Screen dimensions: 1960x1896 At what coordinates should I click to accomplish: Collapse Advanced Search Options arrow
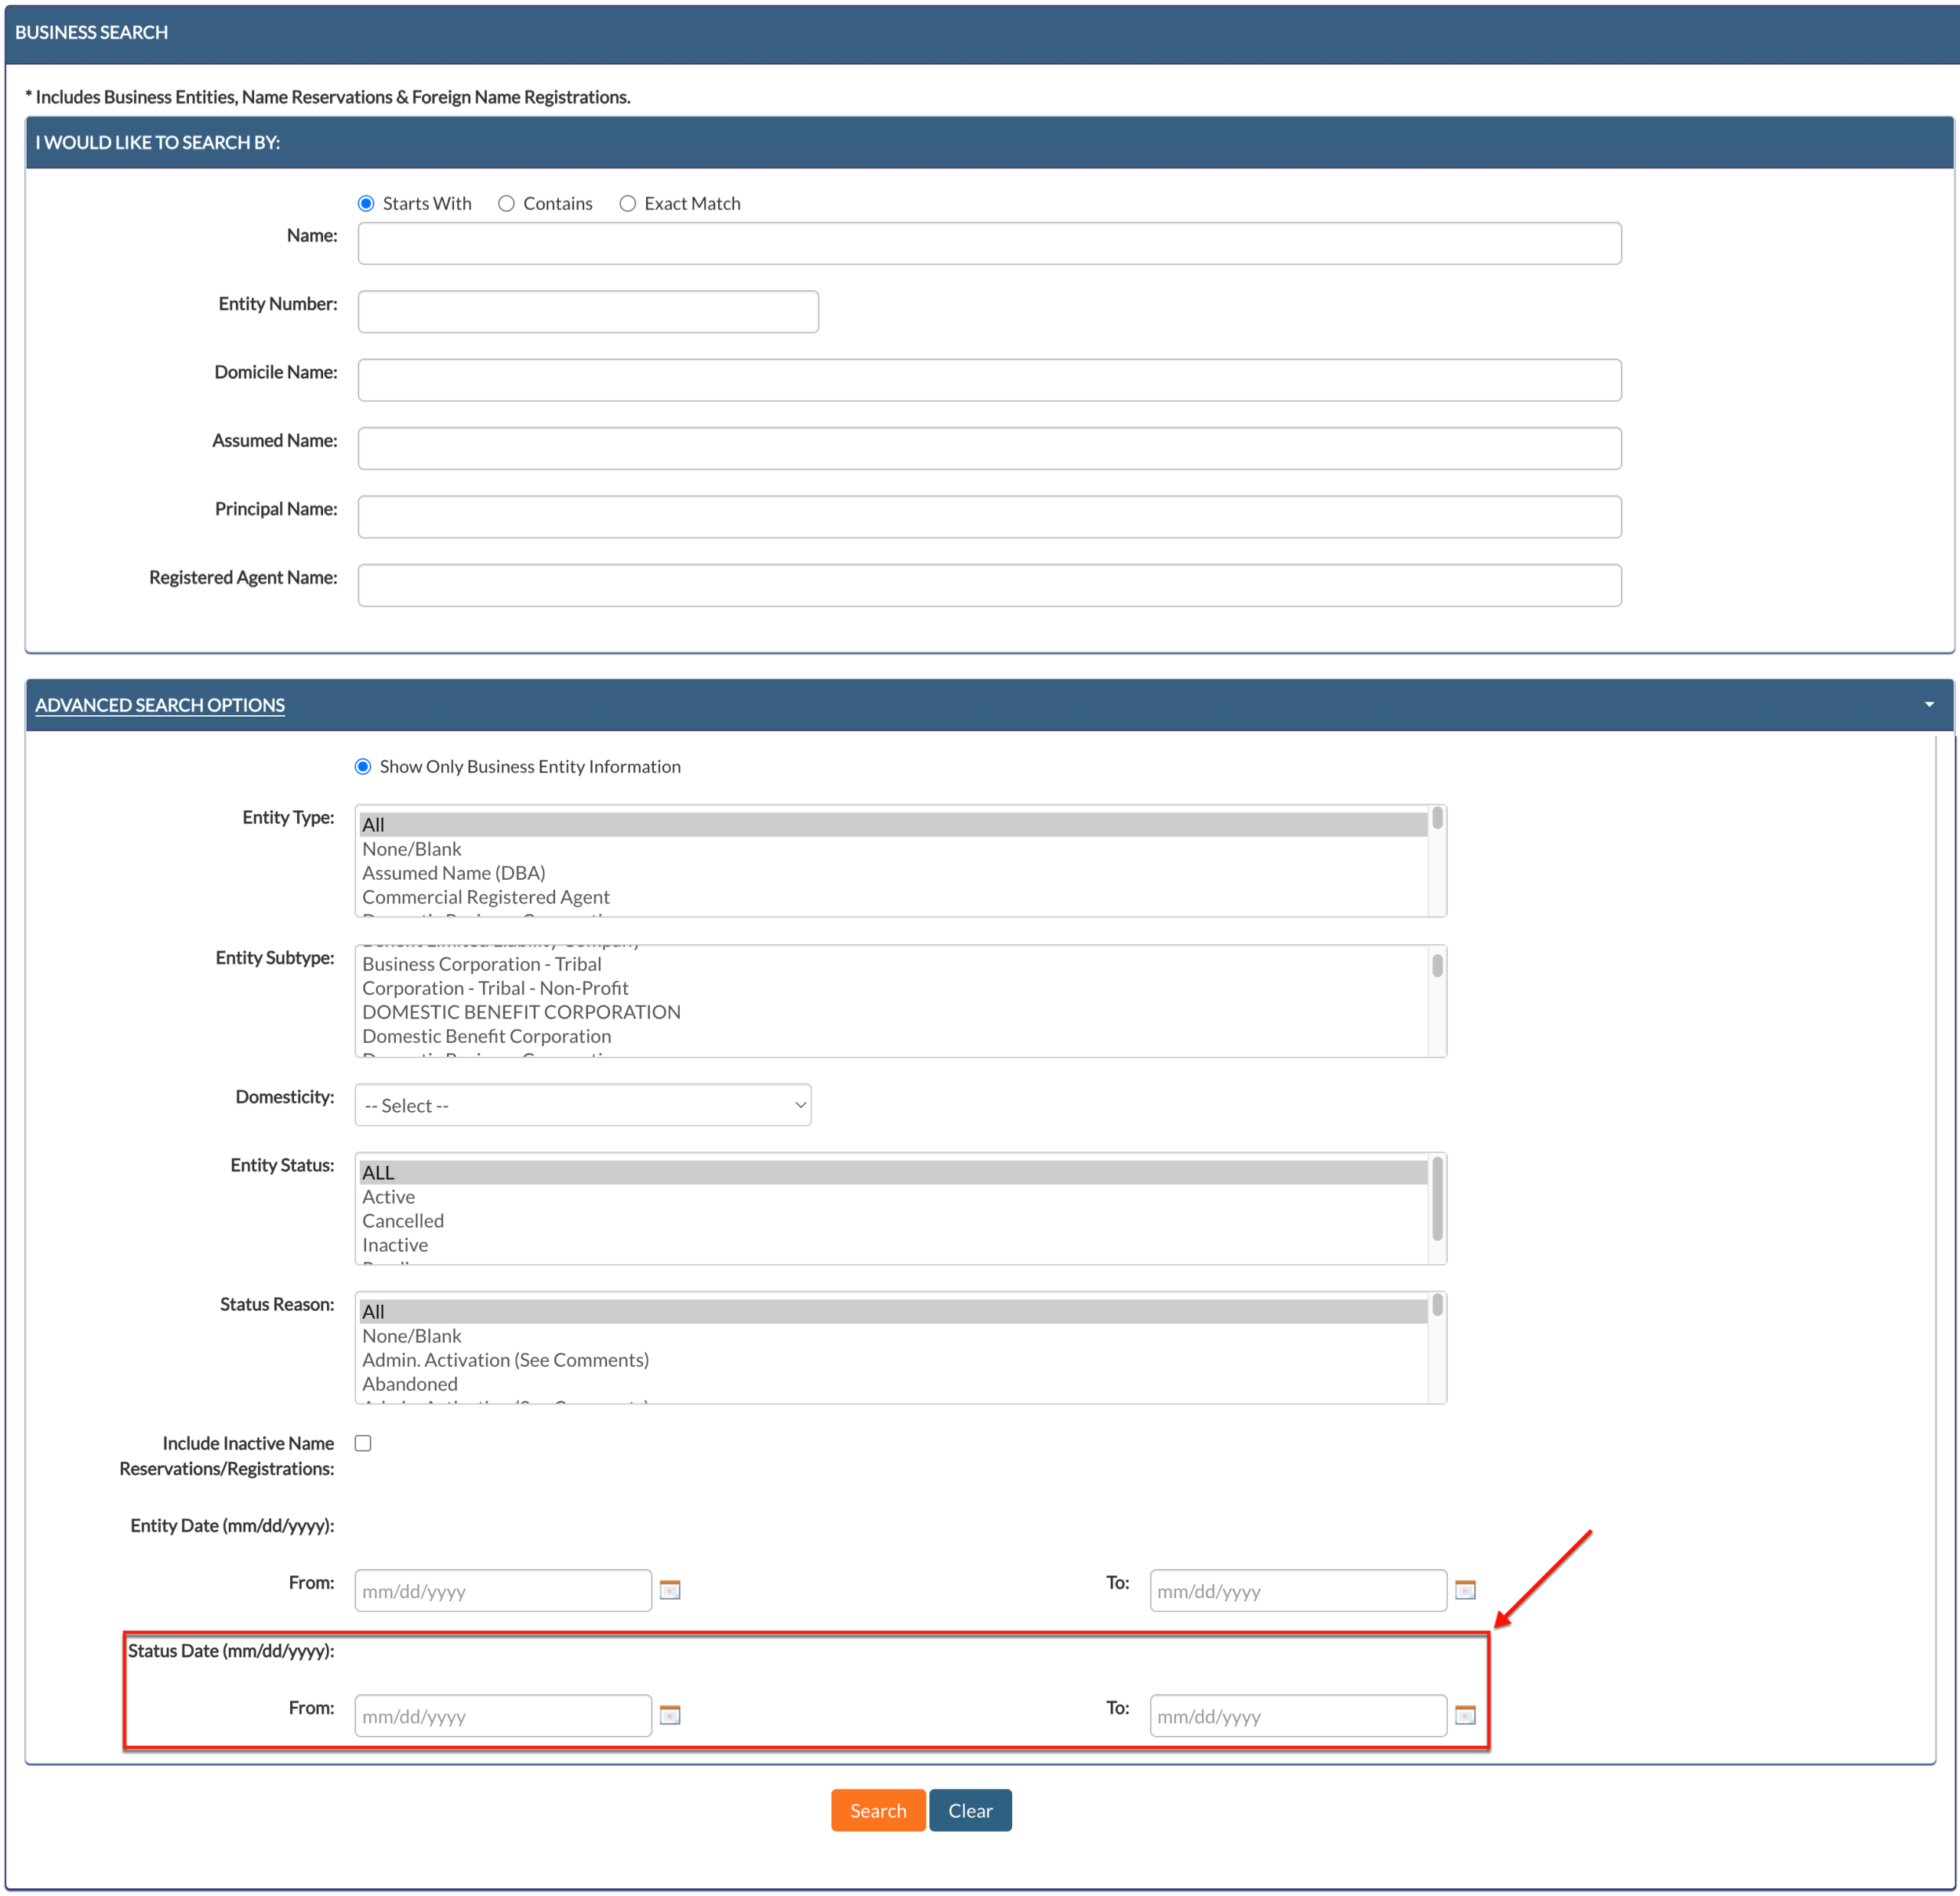pyautogui.click(x=1929, y=705)
